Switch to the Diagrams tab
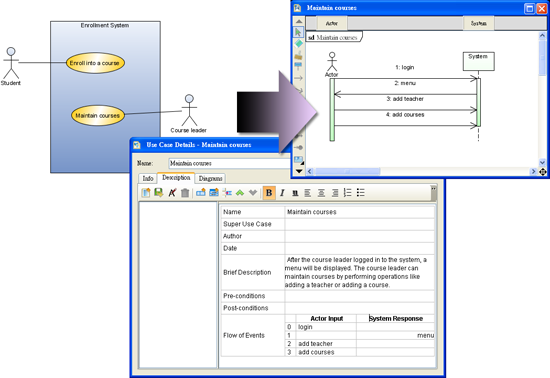550x378 pixels. (210, 178)
